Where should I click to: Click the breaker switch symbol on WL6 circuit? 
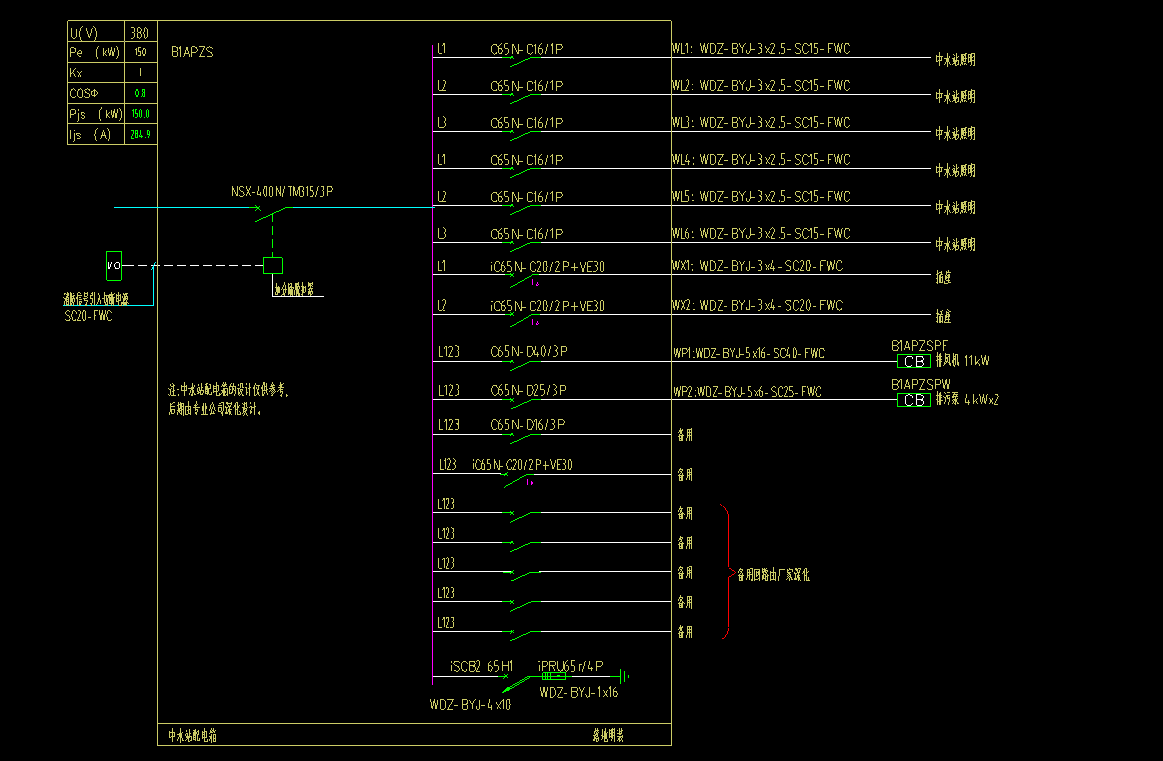coord(524,246)
